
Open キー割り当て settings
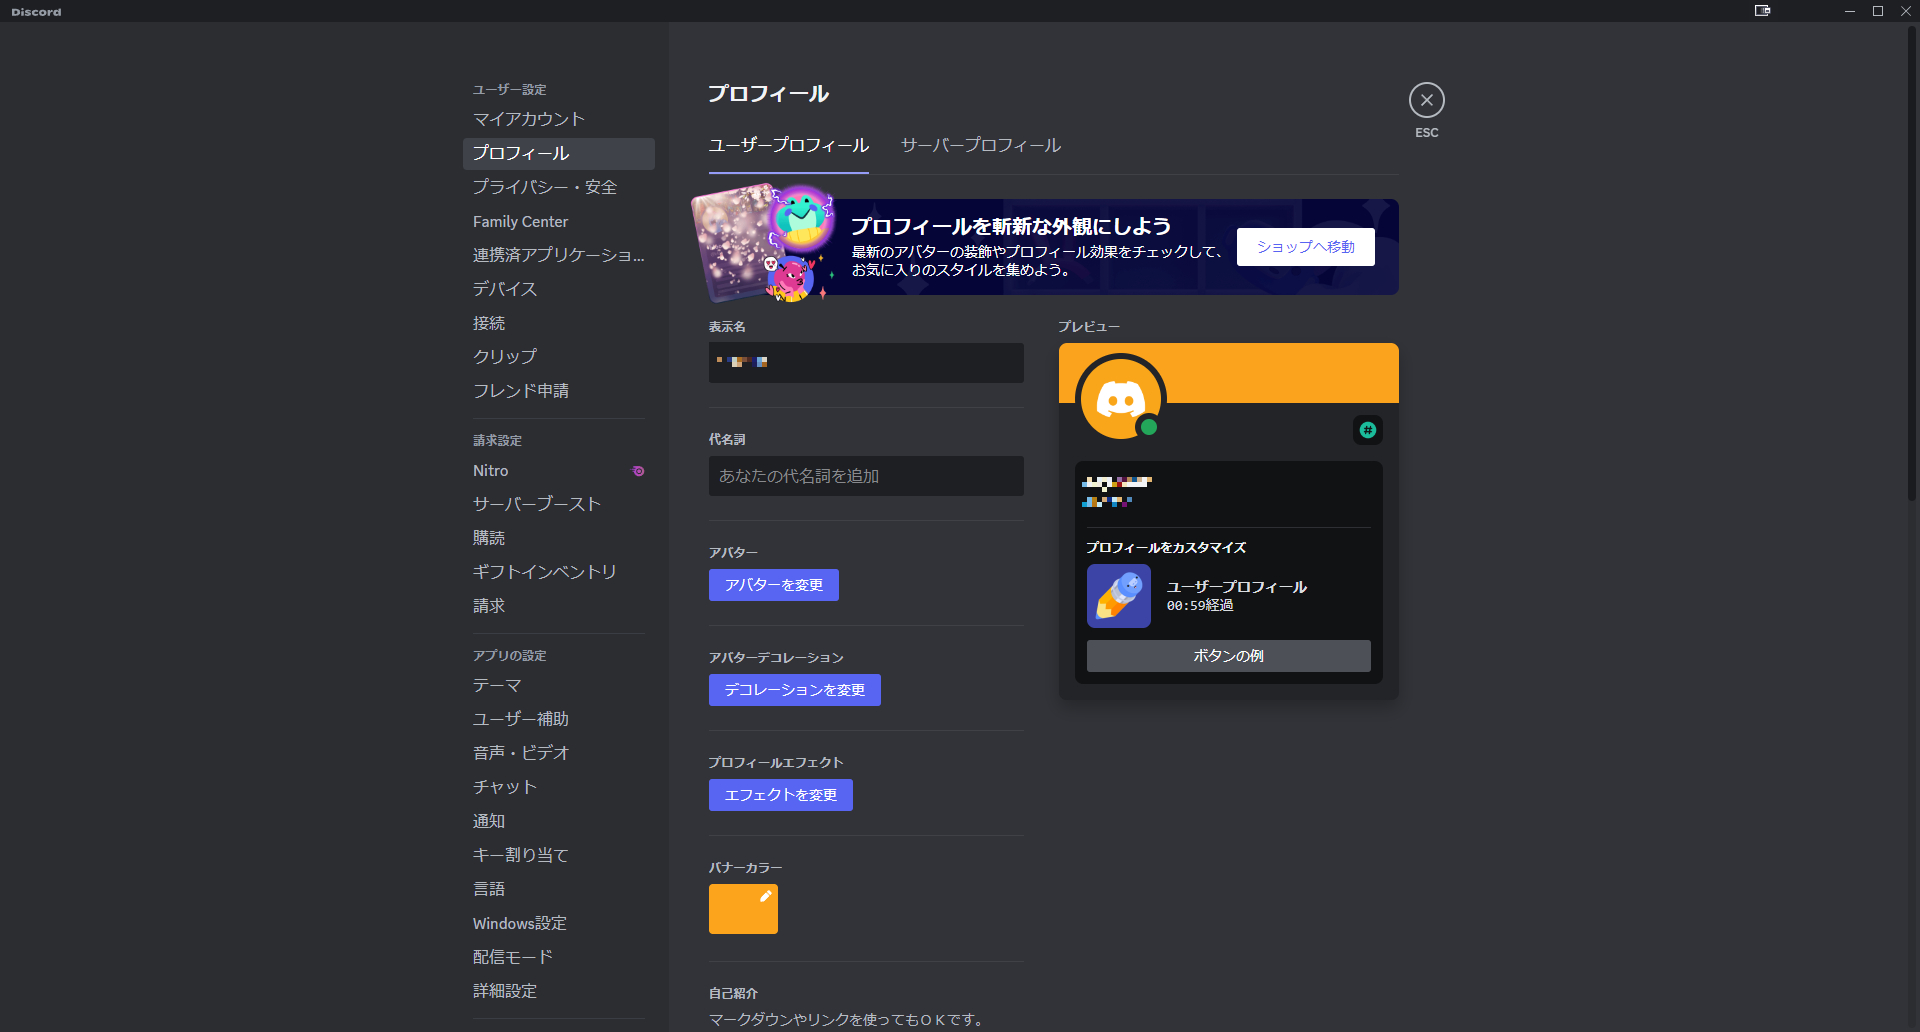558,855
